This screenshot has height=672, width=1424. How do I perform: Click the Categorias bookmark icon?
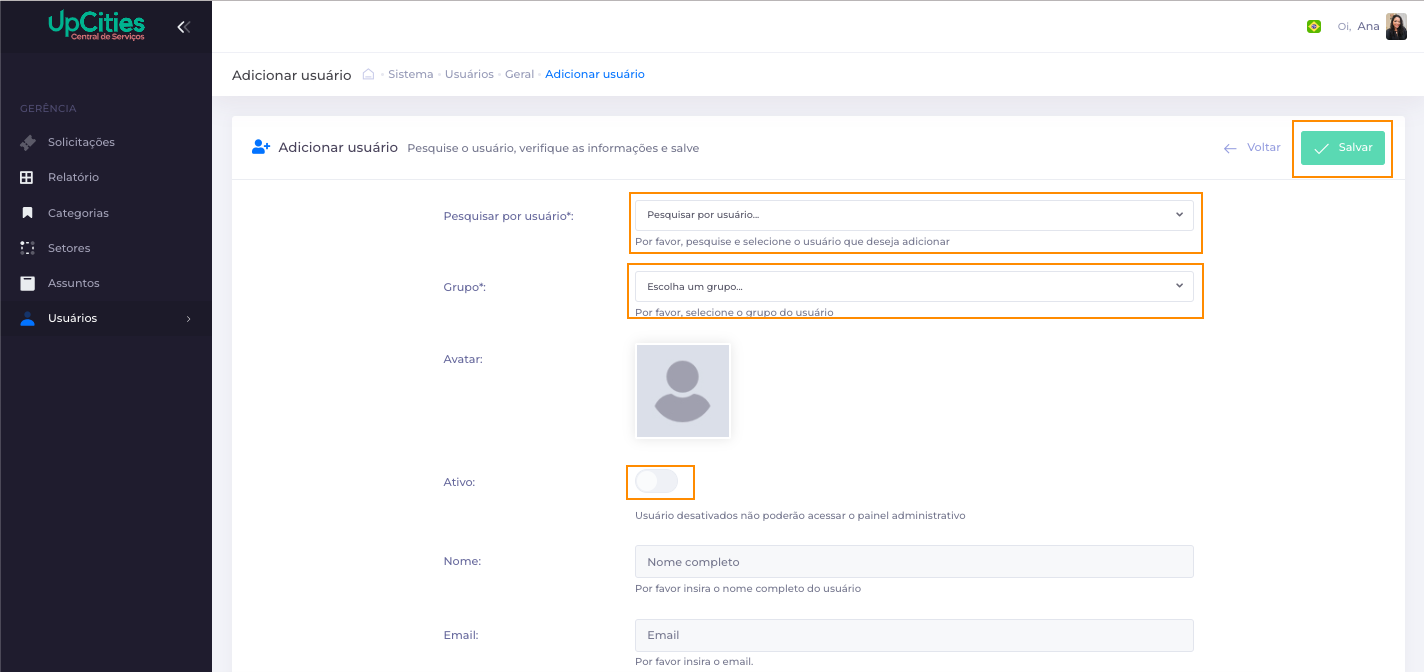[x=27, y=213]
